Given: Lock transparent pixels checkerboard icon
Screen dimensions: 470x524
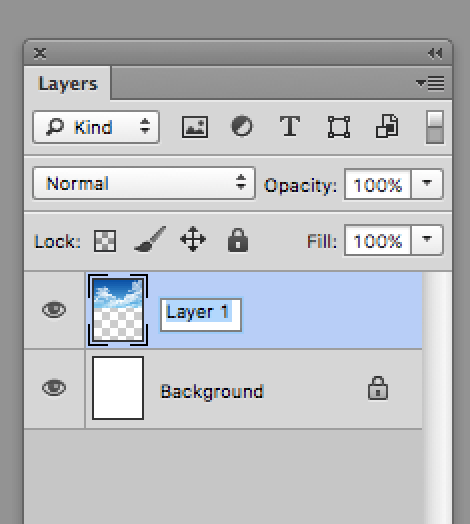Looking at the screenshot, I should [x=105, y=241].
